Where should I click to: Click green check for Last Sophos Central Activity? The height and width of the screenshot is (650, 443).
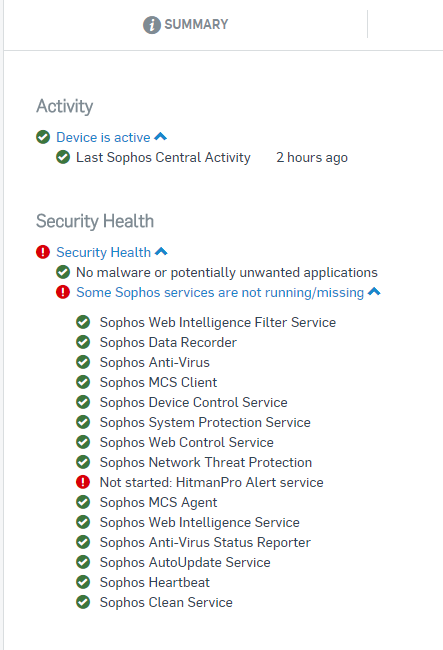click(63, 157)
